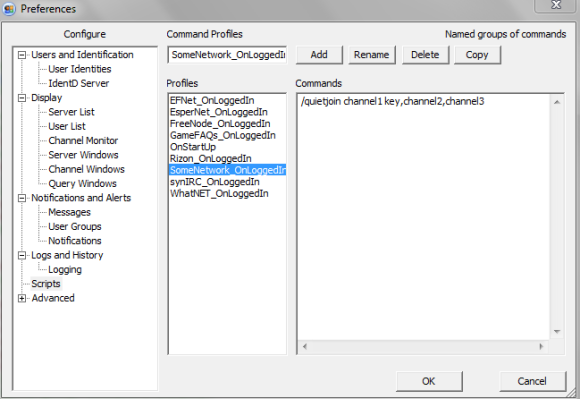Open IdentD Server settings
Image resolution: width=580 pixels, height=399 pixels.
pyautogui.click(x=78, y=84)
